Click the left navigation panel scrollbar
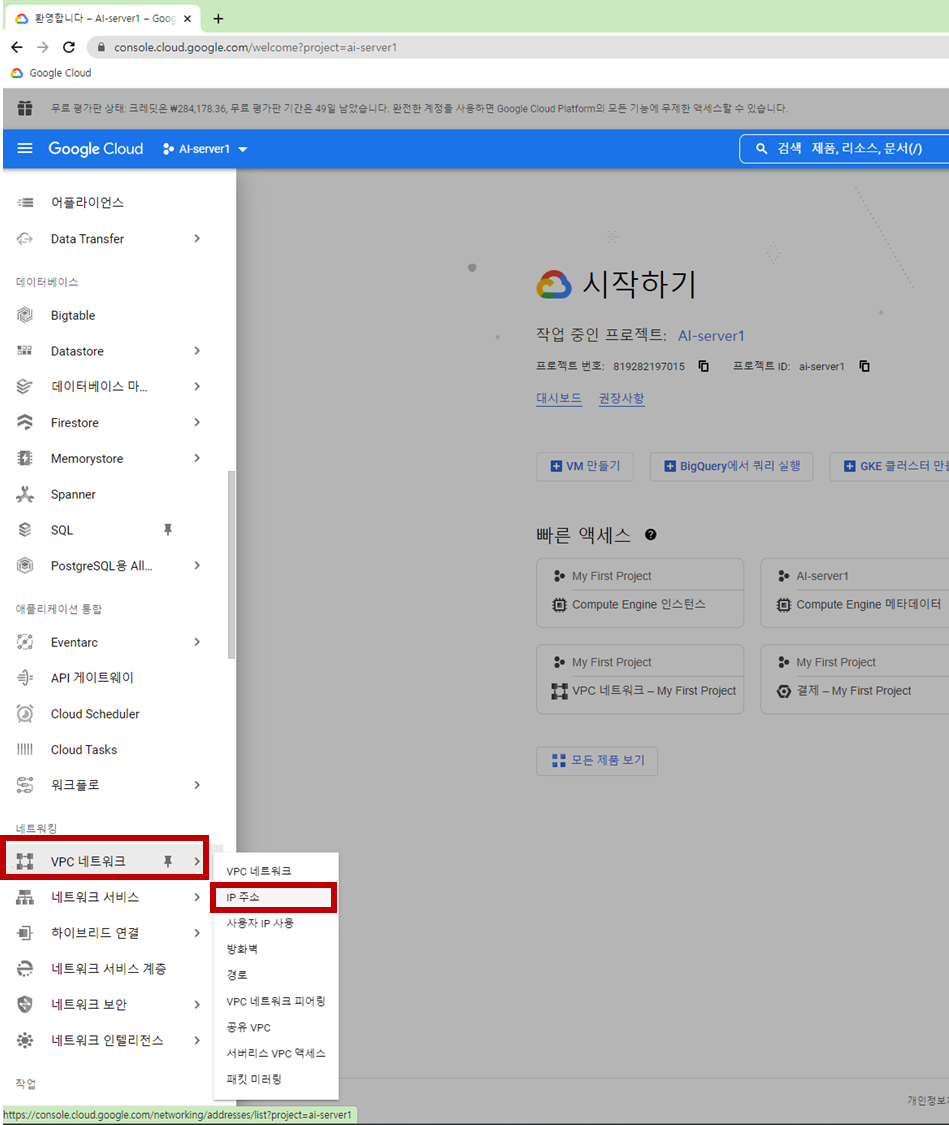This screenshot has height=1125, width=949. [x=231, y=565]
